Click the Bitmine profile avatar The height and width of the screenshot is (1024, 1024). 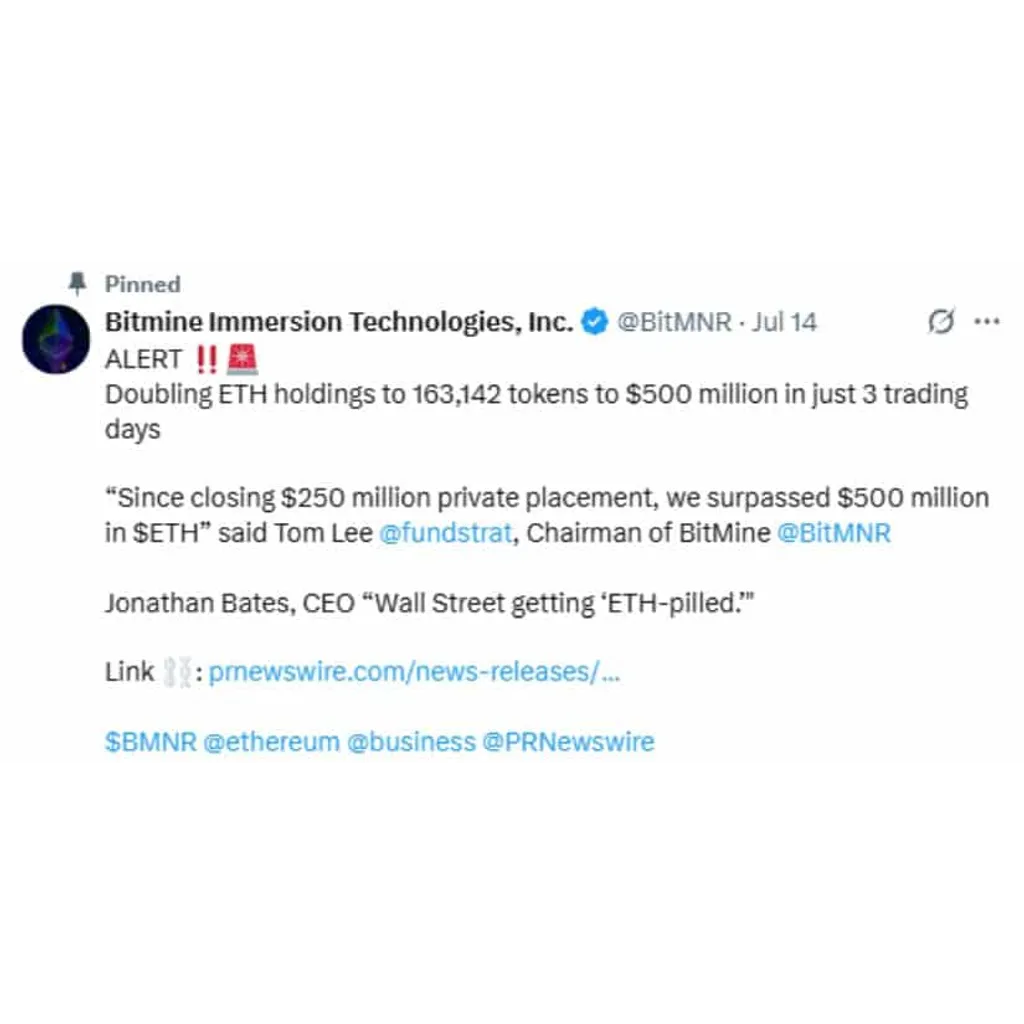coord(56,339)
